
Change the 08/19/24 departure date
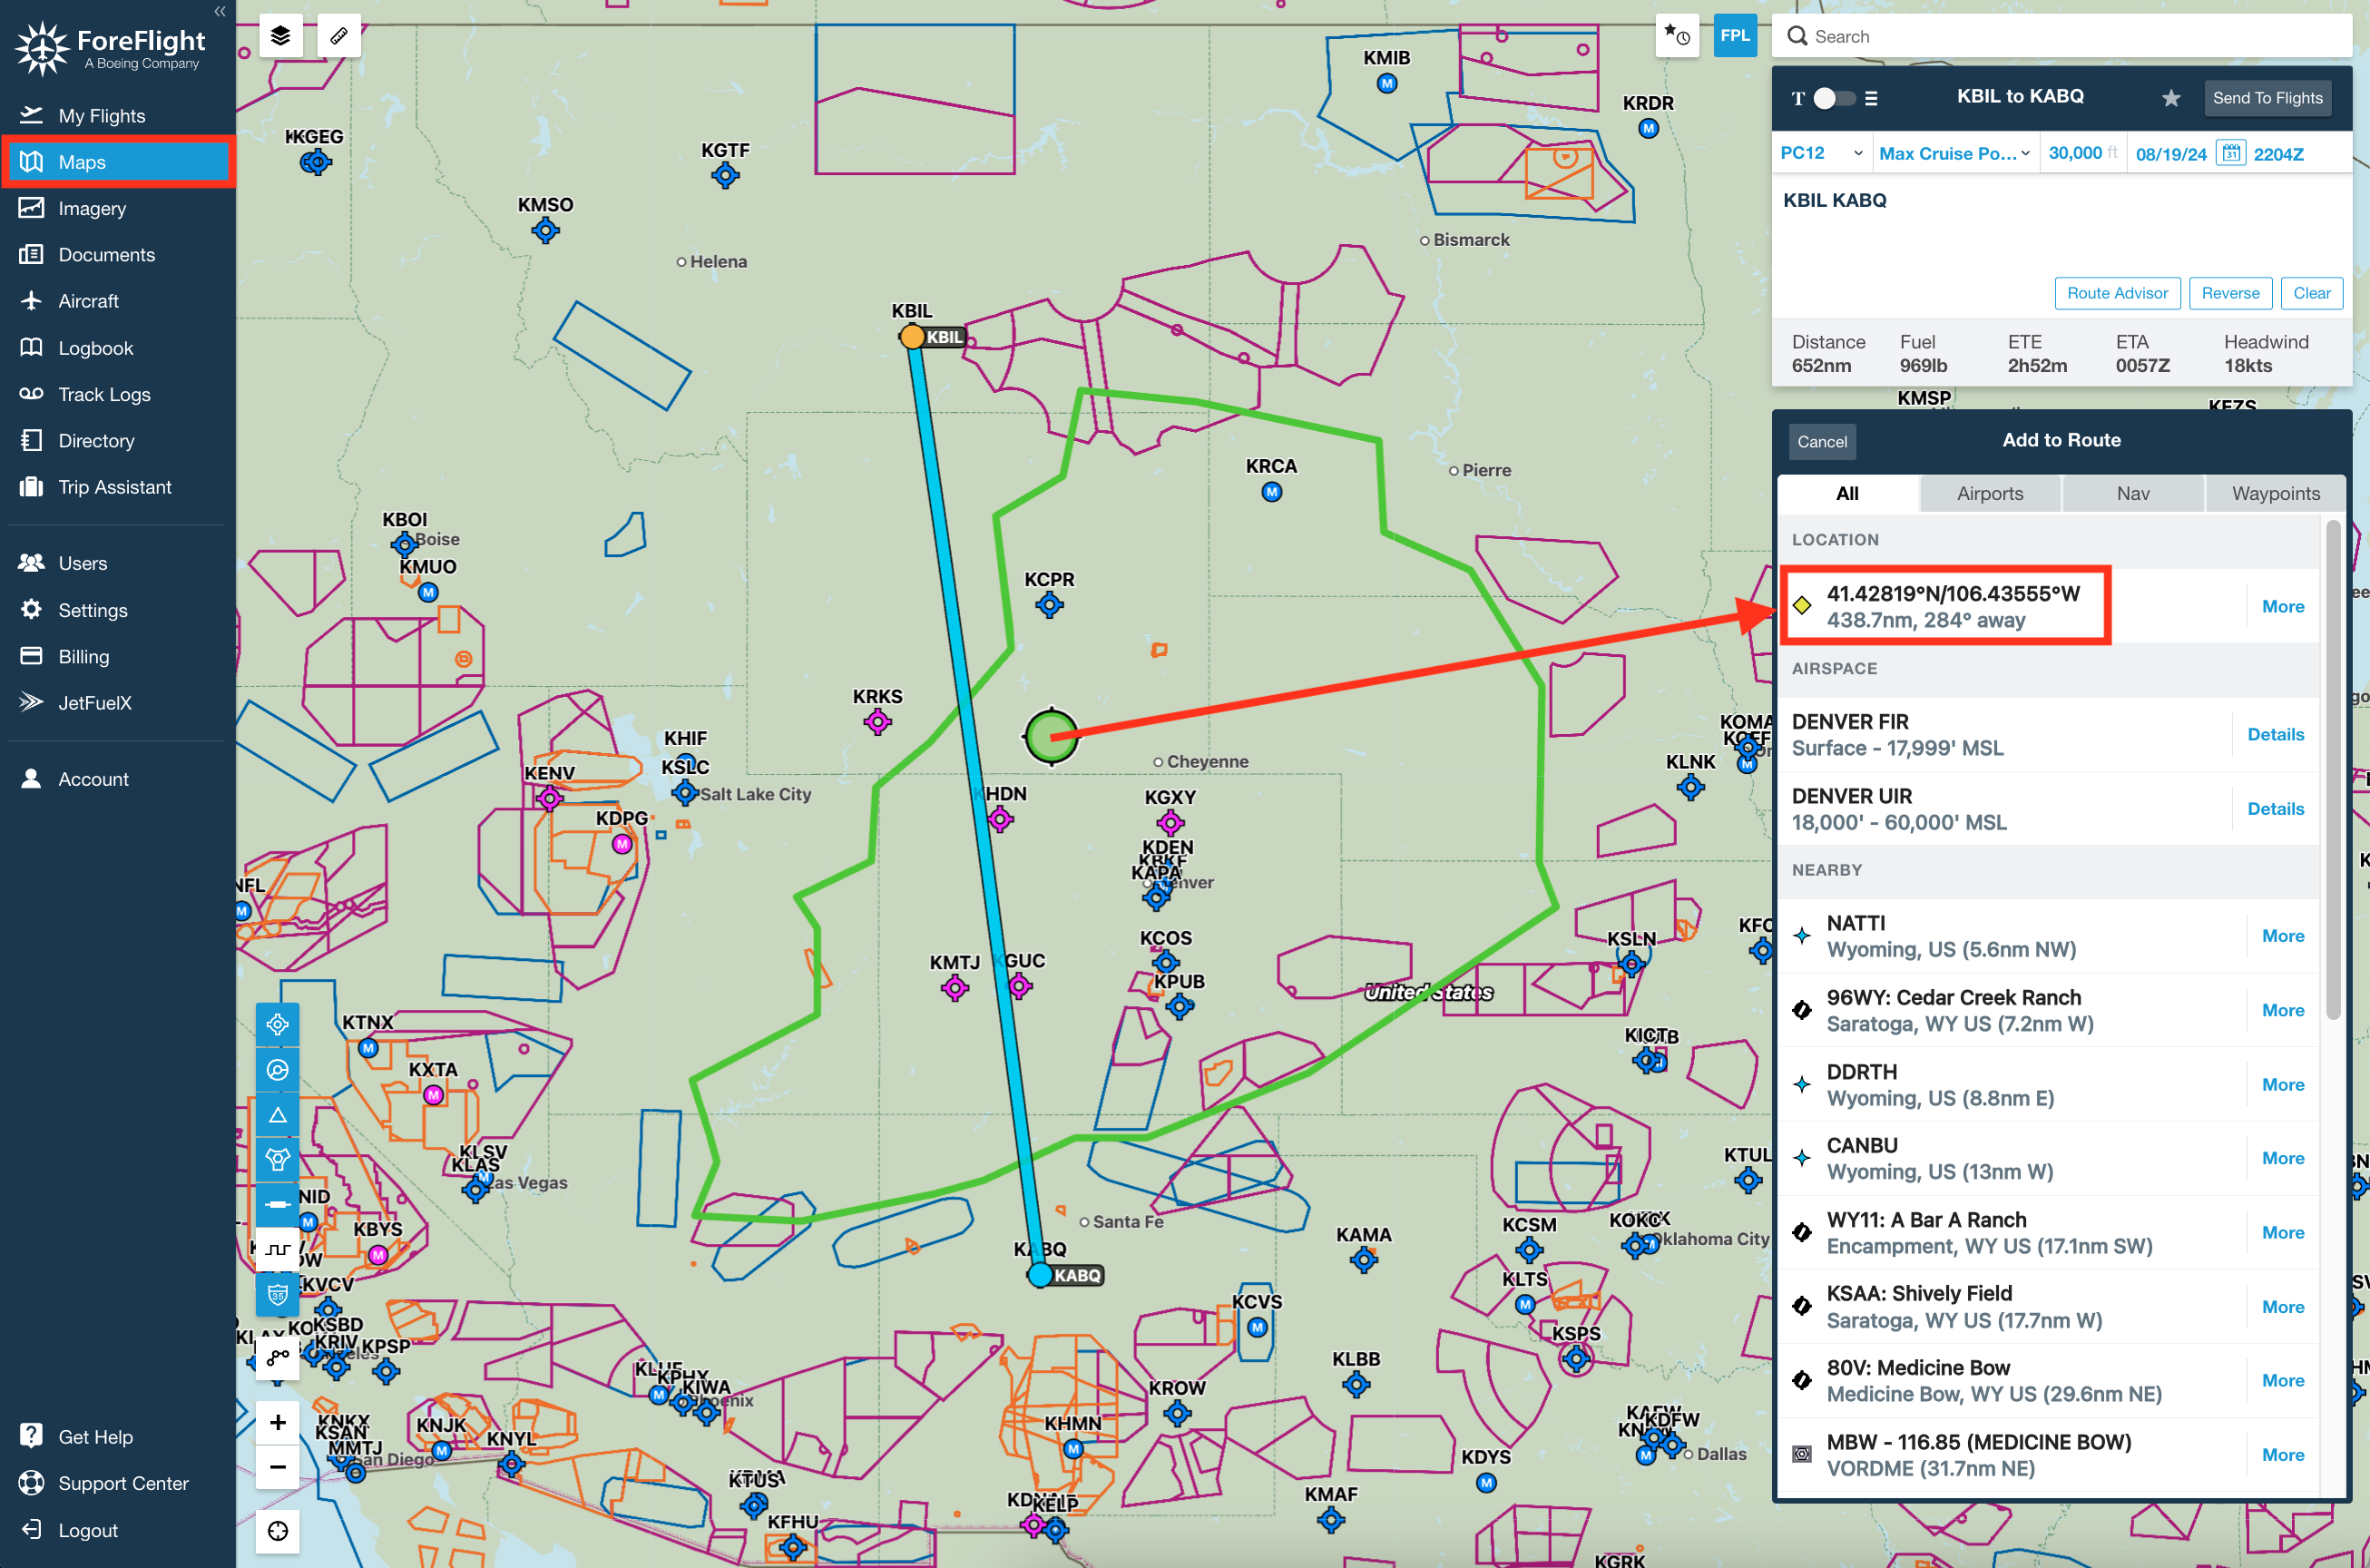click(2171, 154)
